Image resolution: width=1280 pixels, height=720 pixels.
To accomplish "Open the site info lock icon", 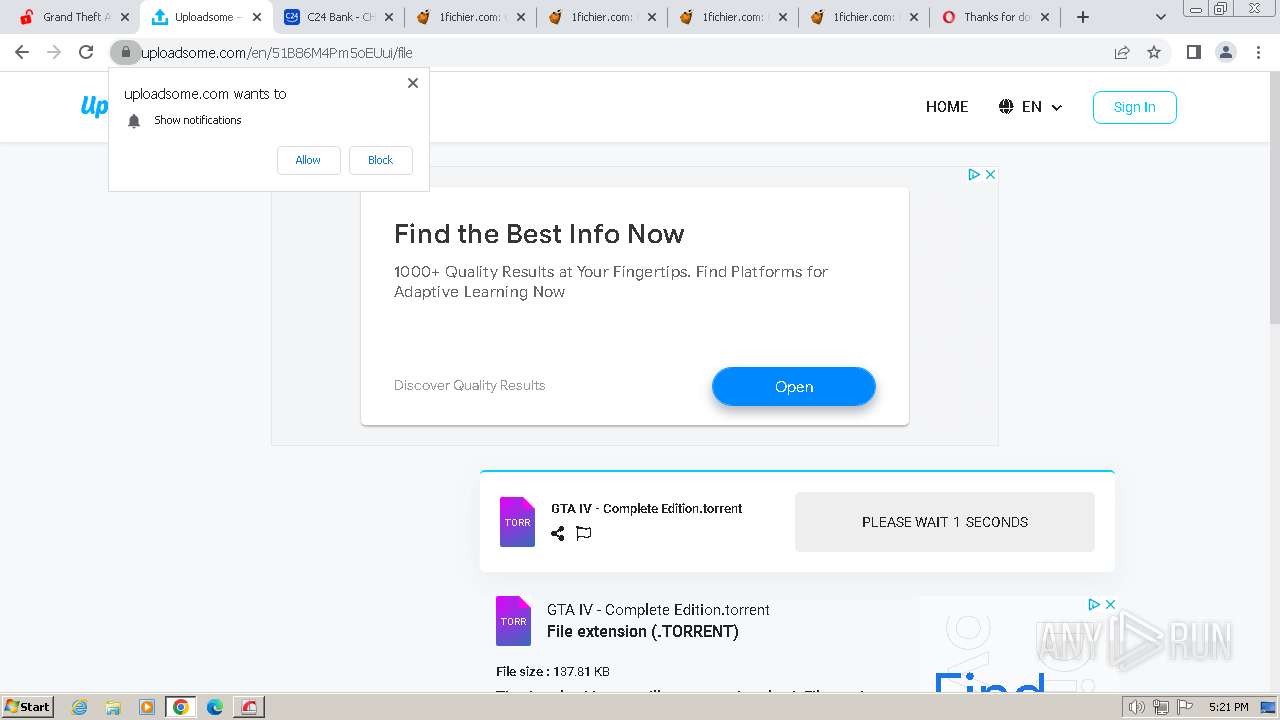I will pyautogui.click(x=125, y=52).
